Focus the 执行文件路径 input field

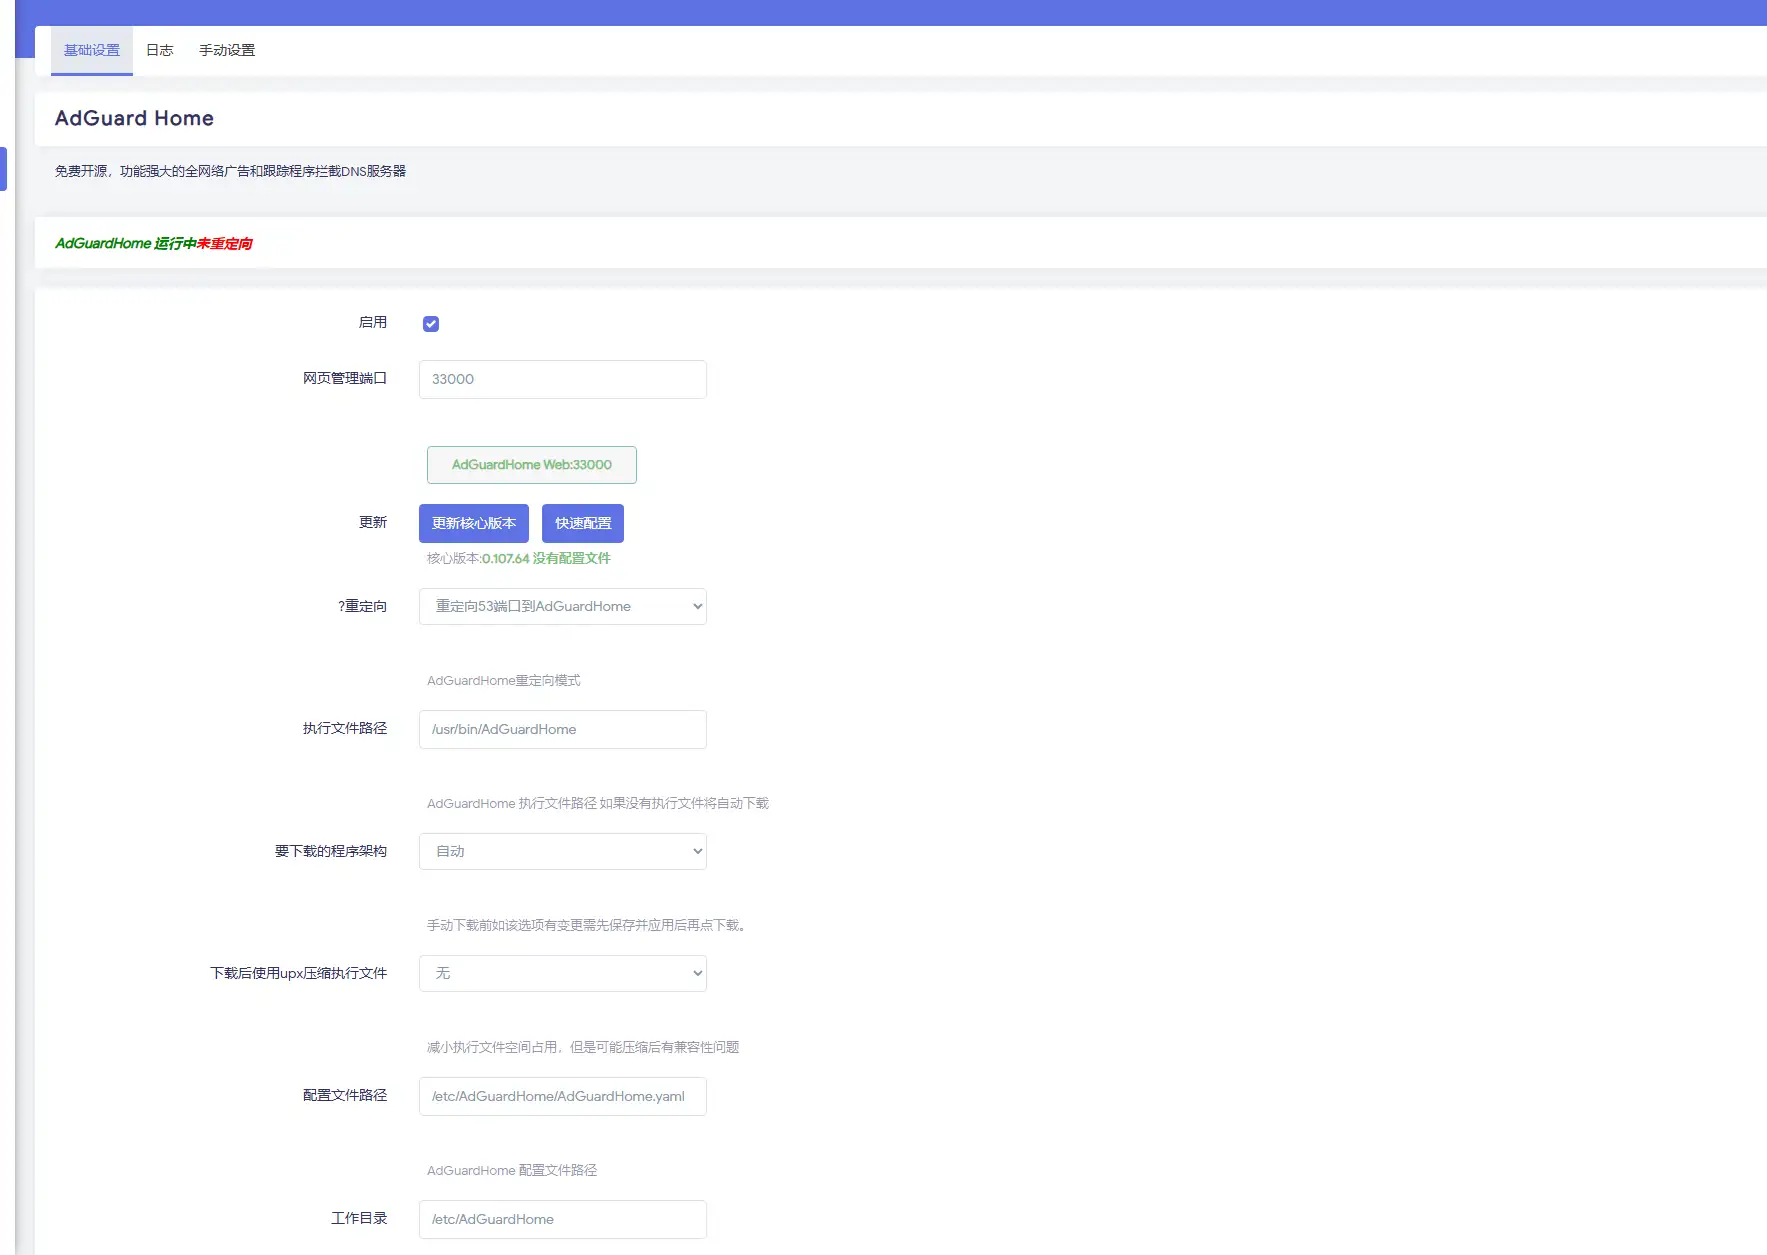562,729
